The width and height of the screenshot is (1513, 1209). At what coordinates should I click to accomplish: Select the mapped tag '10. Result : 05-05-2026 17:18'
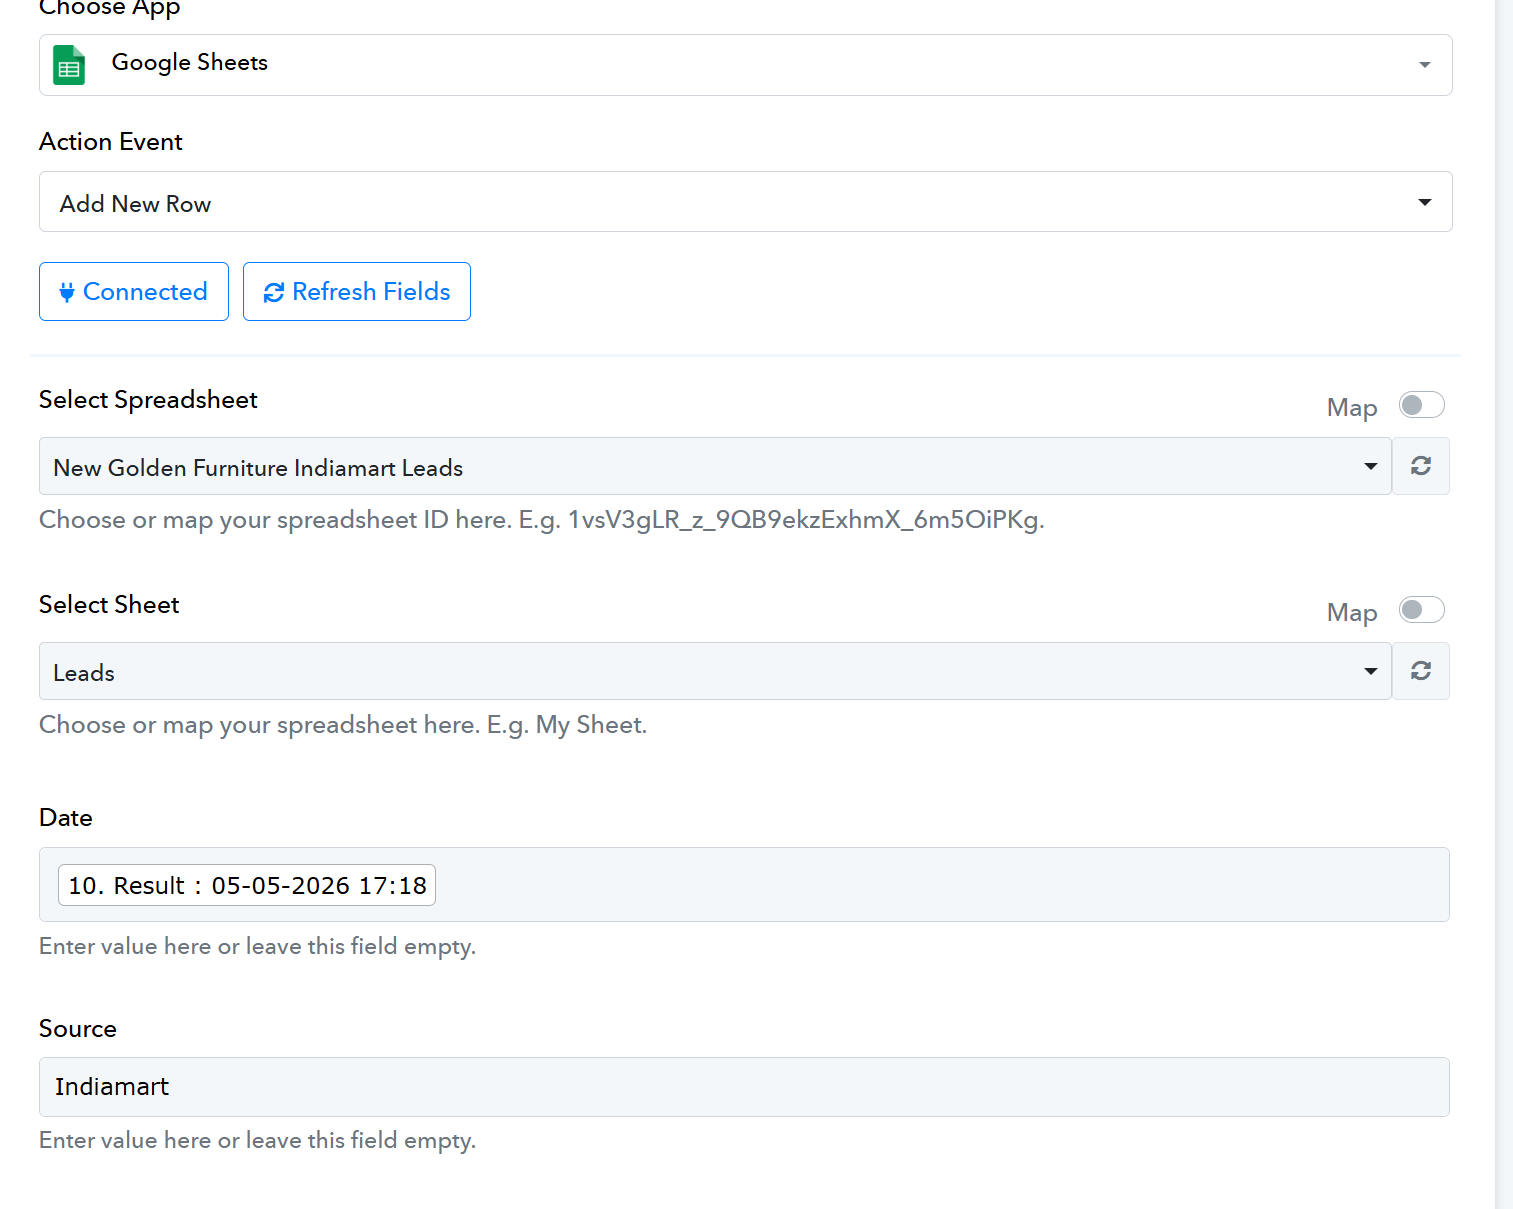coord(247,885)
